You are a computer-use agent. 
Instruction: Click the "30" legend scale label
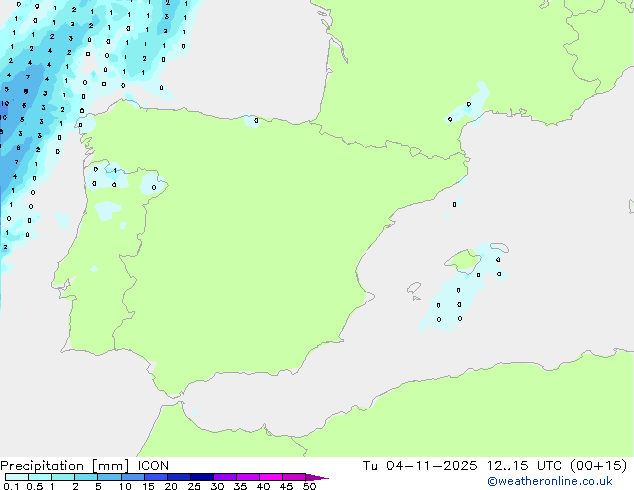tap(217, 486)
